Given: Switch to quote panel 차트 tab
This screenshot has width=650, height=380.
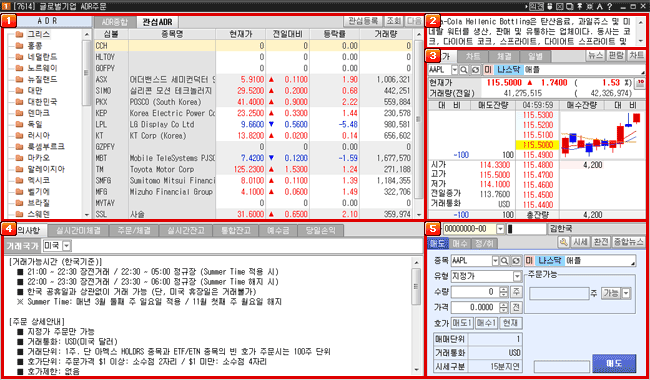Looking at the screenshot, I should pyautogui.click(x=473, y=57).
